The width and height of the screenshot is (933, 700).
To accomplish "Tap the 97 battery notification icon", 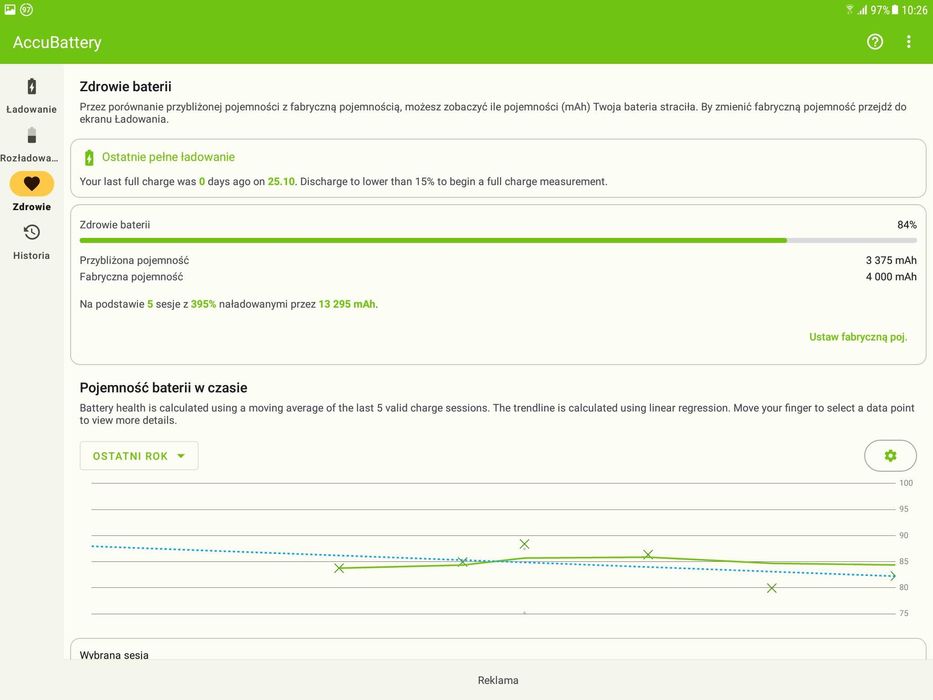I will pyautogui.click(x=27, y=10).
